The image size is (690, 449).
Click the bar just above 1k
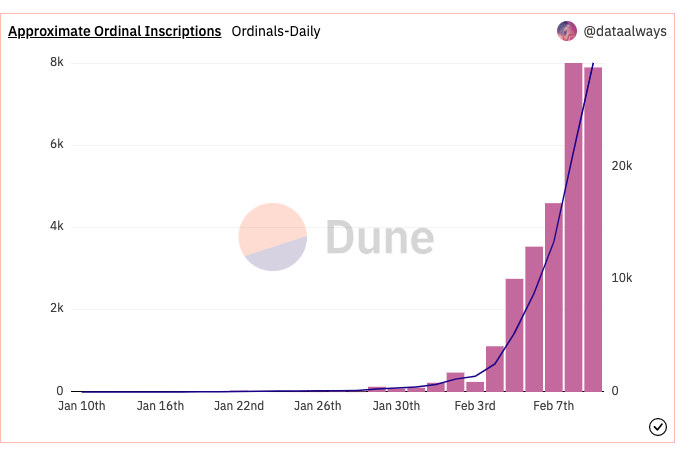tap(495, 368)
